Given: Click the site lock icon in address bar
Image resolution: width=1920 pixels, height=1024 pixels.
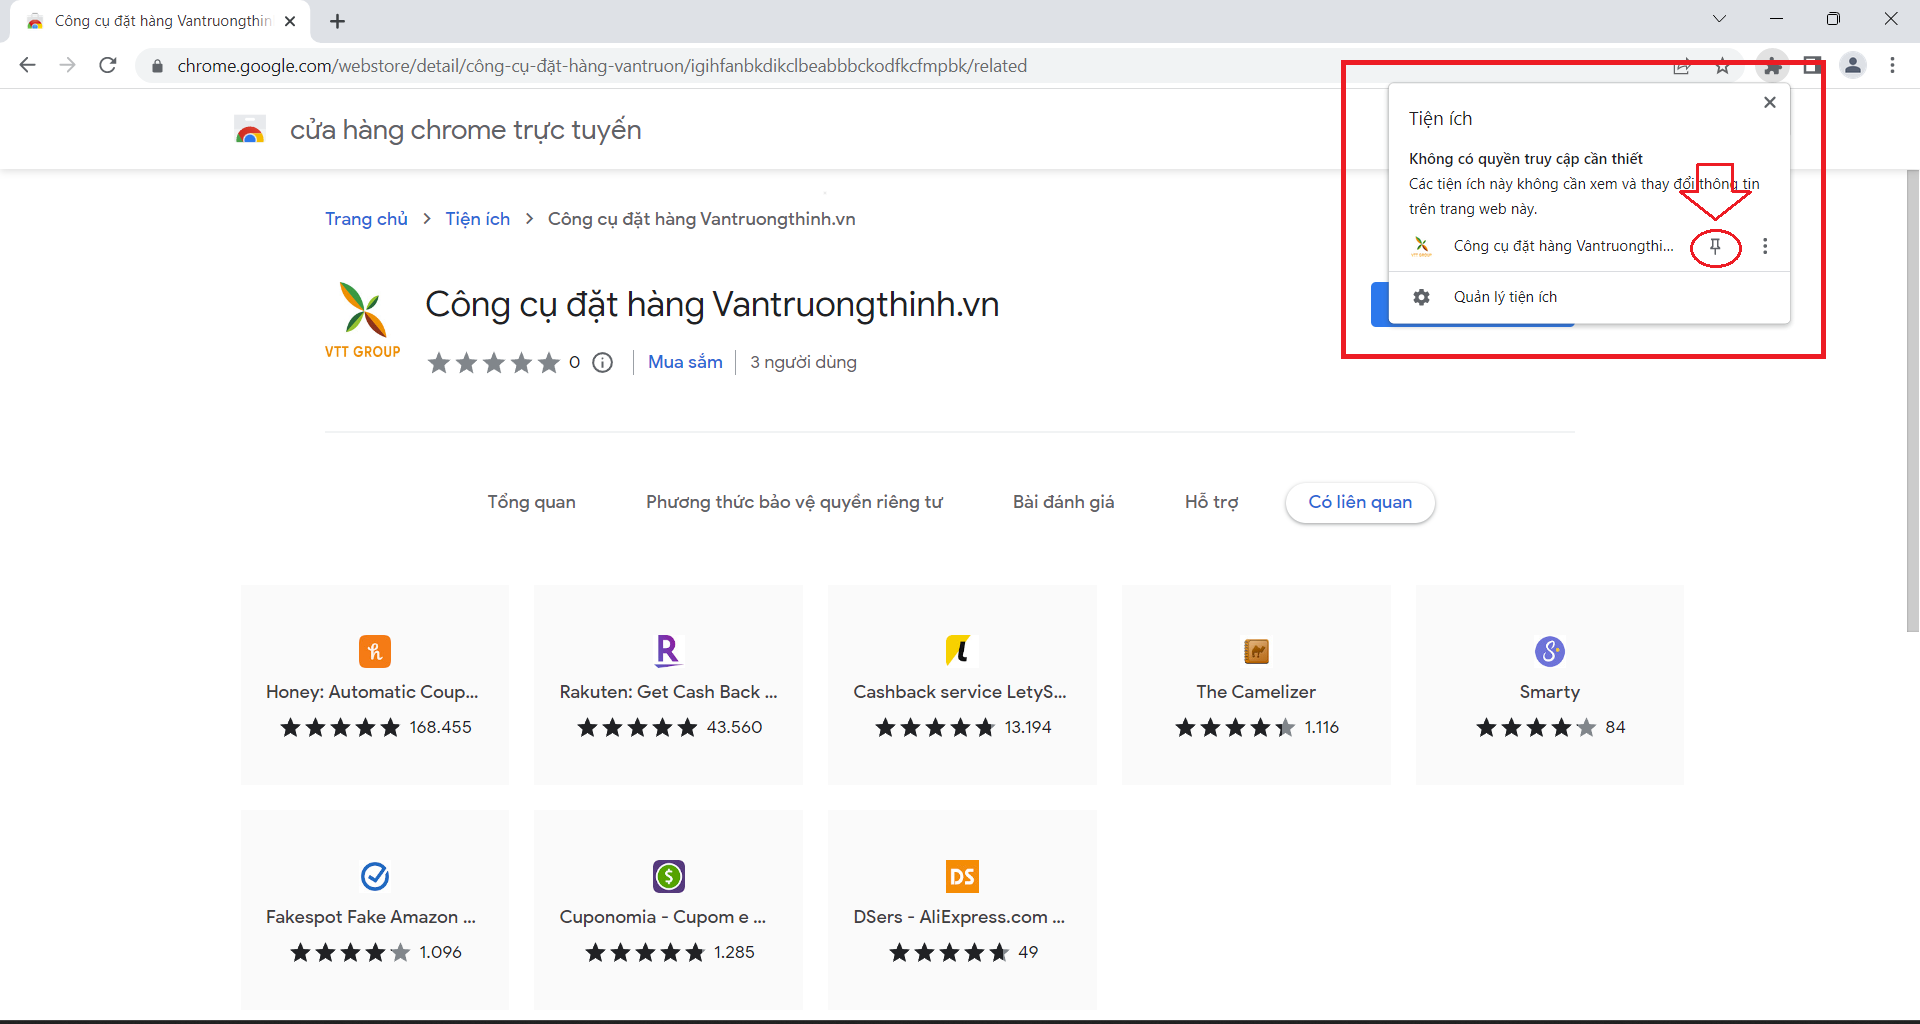Looking at the screenshot, I should click(157, 66).
